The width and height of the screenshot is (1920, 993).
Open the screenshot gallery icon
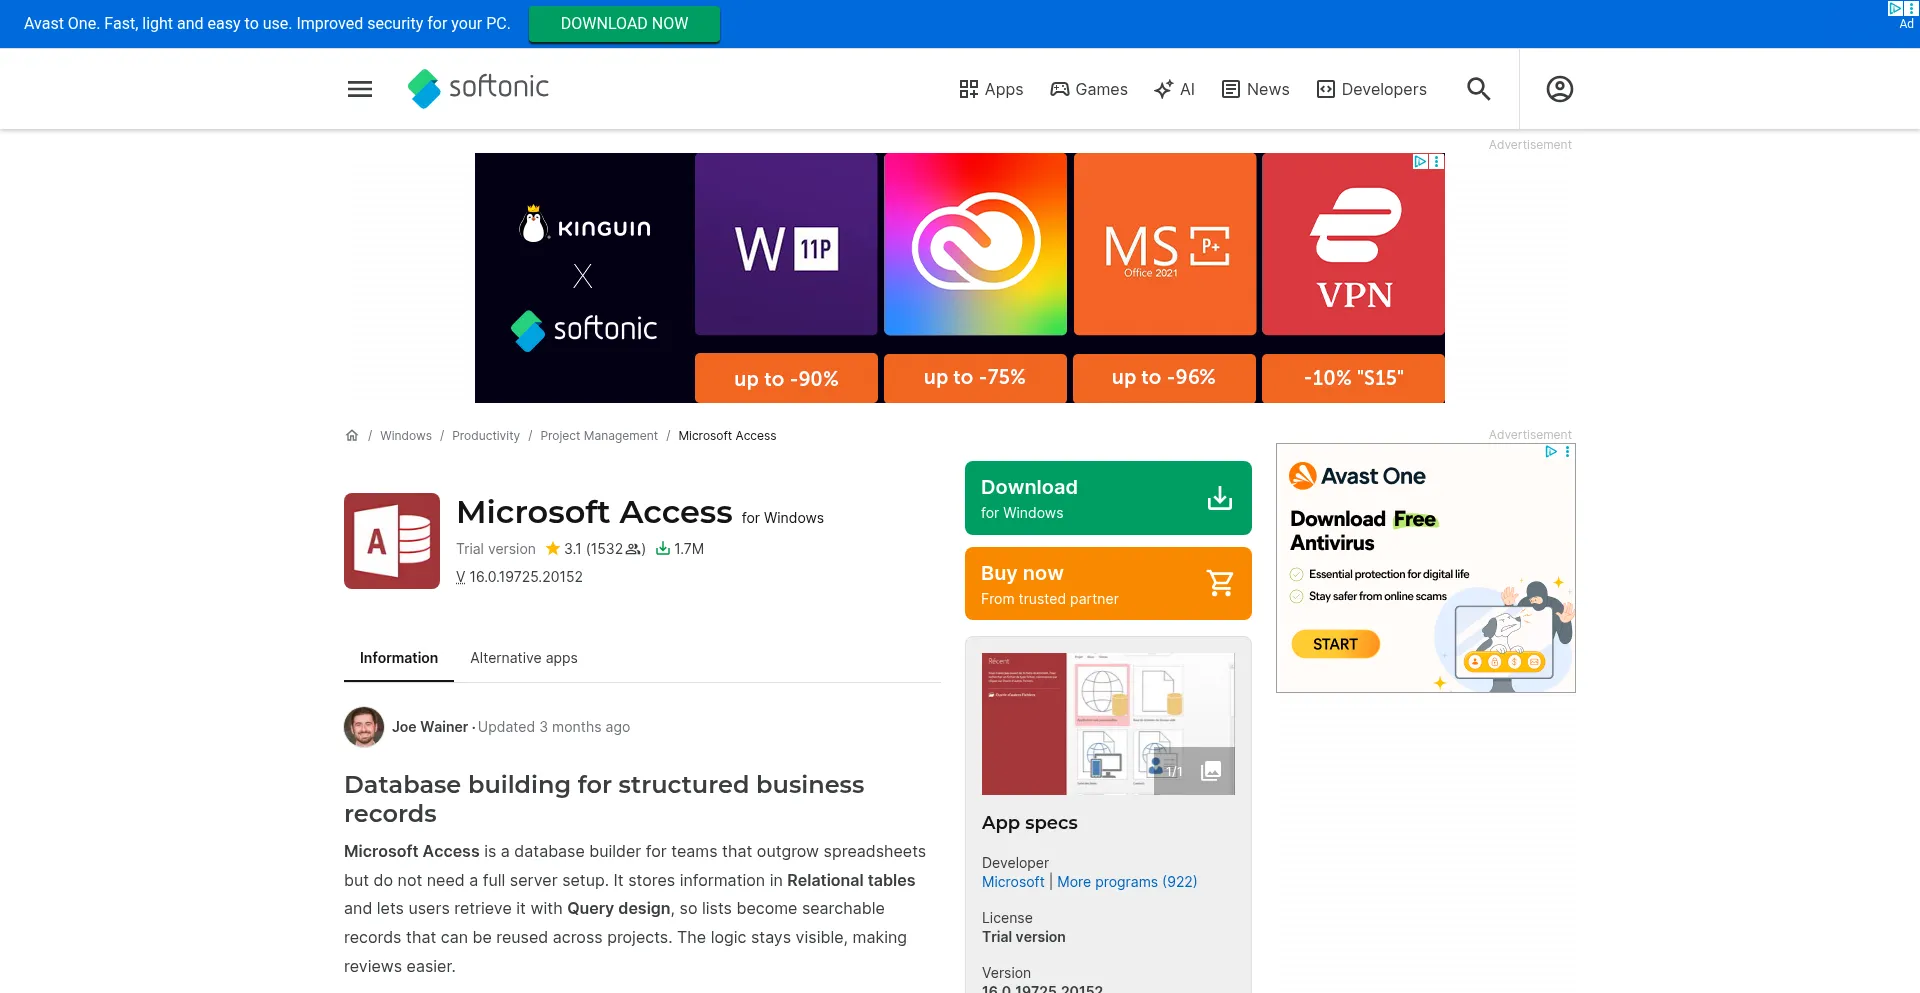(1211, 771)
